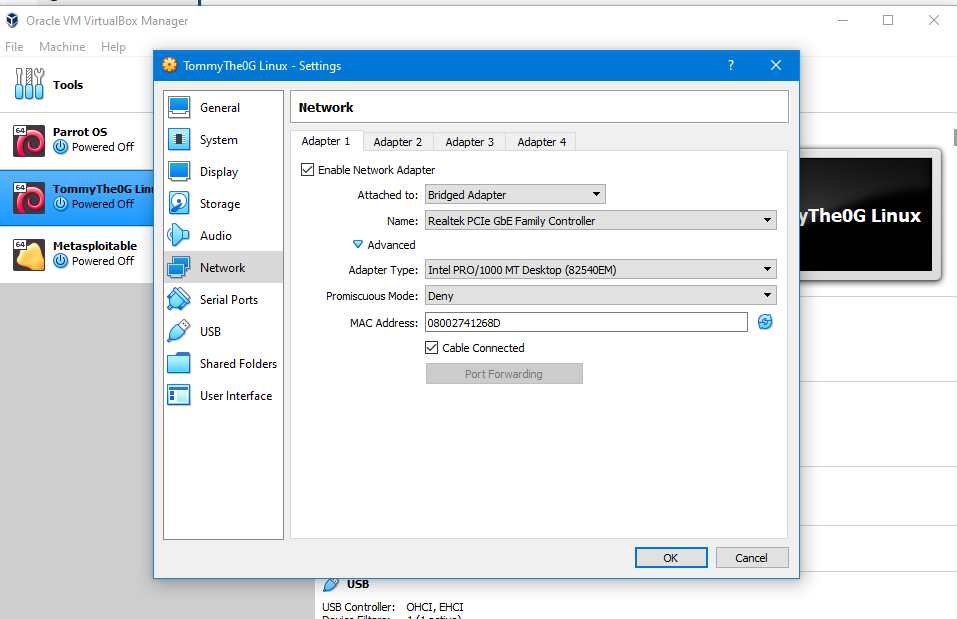Click the Powered Off status under Parrot OS
The height and width of the screenshot is (619, 957).
(x=103, y=147)
